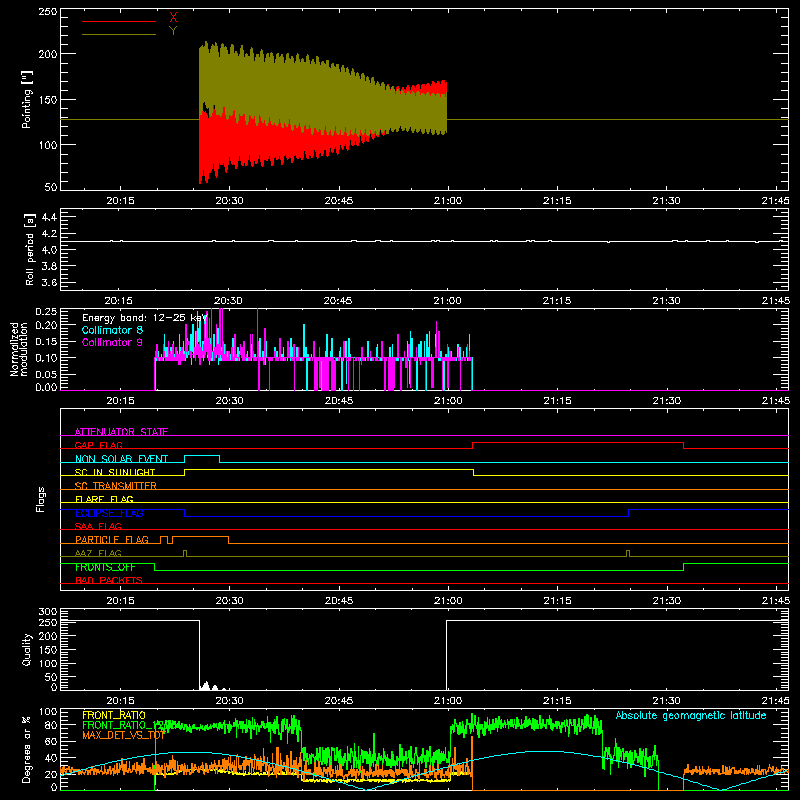Click the Normalized modulation axis label
This screenshot has width=800, height=800.
click(19, 349)
